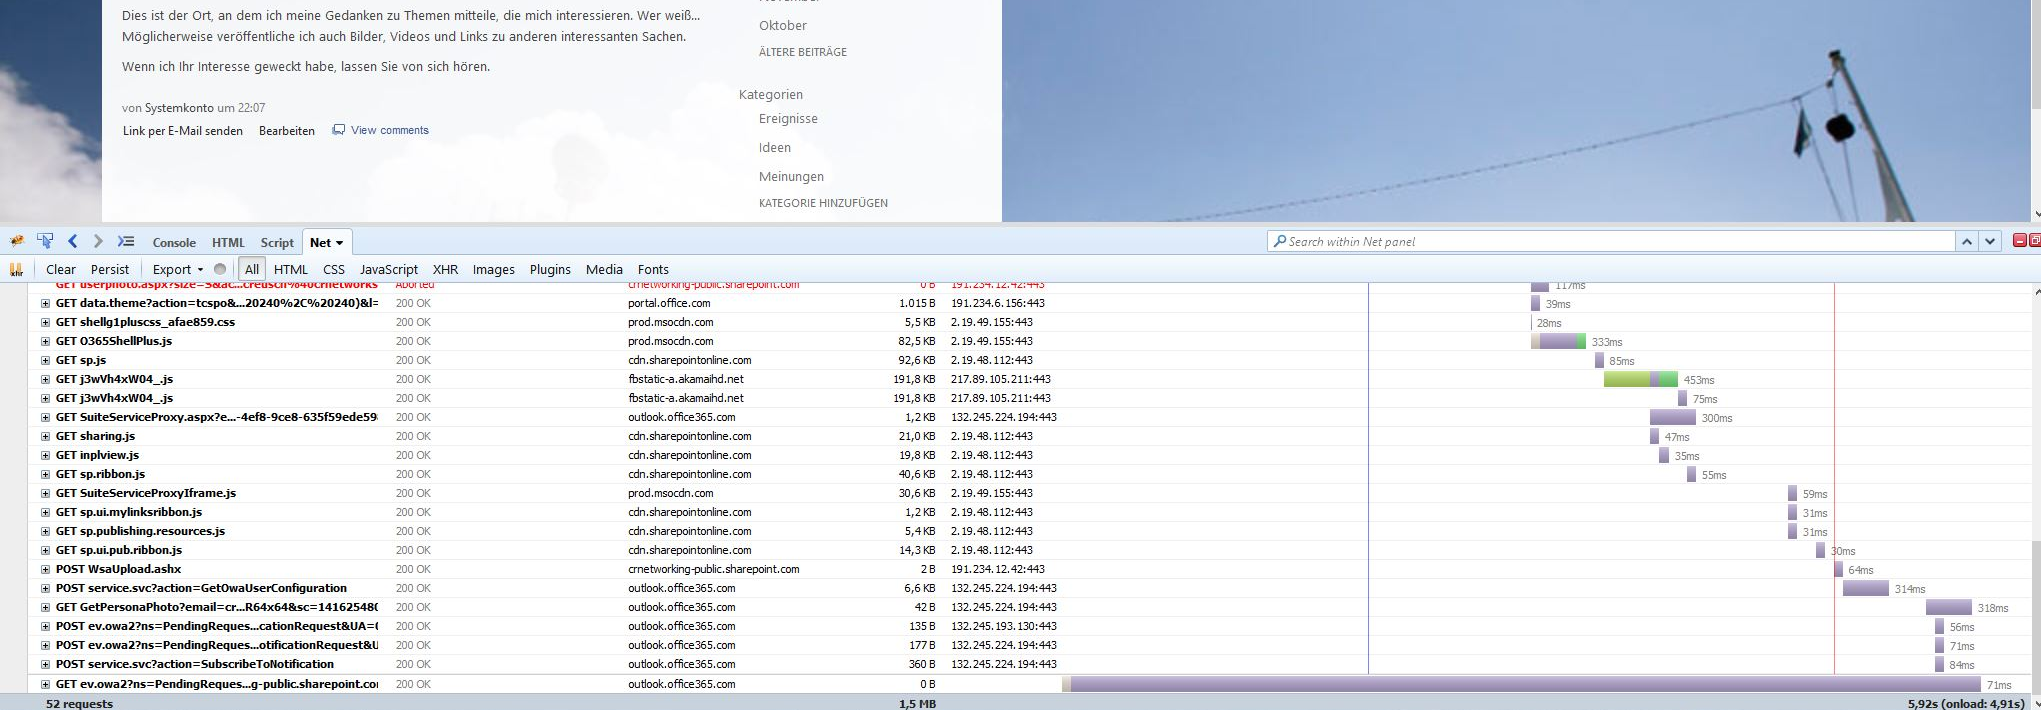Toggle the Persist option

click(110, 270)
